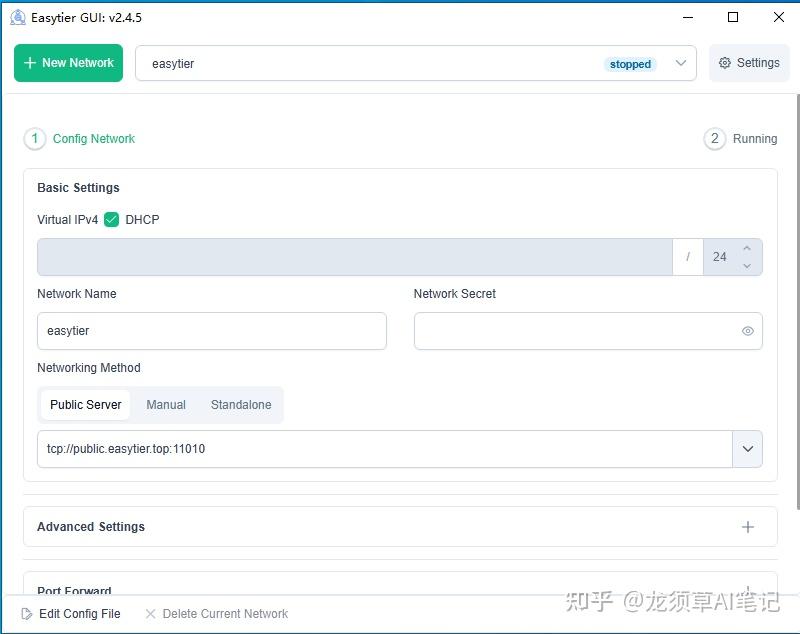
Task: Go to step 2 Running
Action: coord(740,139)
